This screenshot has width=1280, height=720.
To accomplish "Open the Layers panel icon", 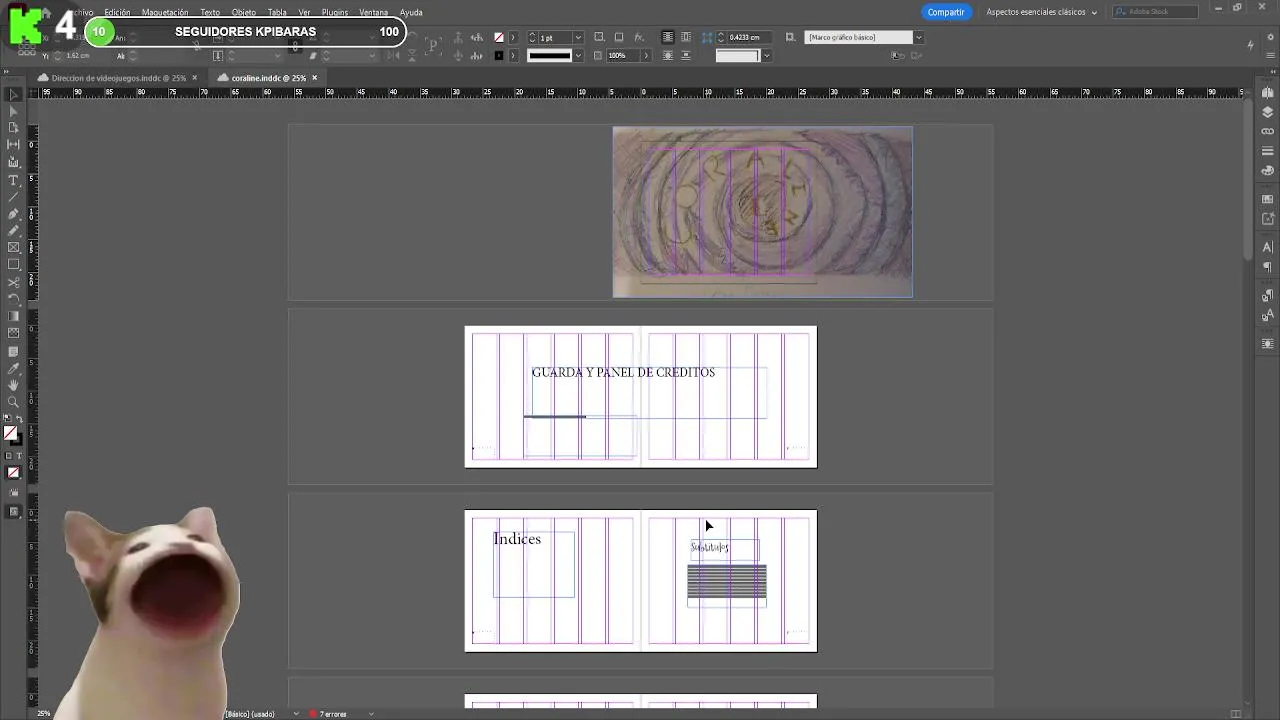I will click(1268, 112).
